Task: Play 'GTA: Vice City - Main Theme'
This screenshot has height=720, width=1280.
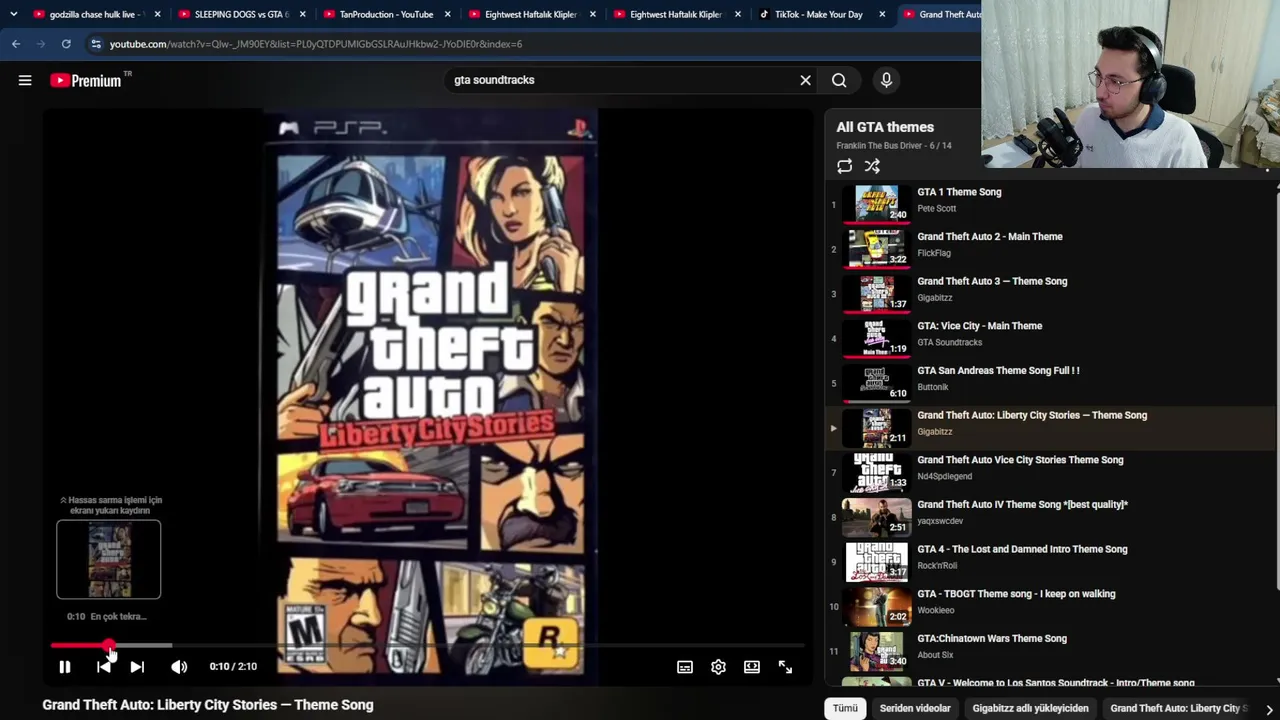Action: point(980,326)
